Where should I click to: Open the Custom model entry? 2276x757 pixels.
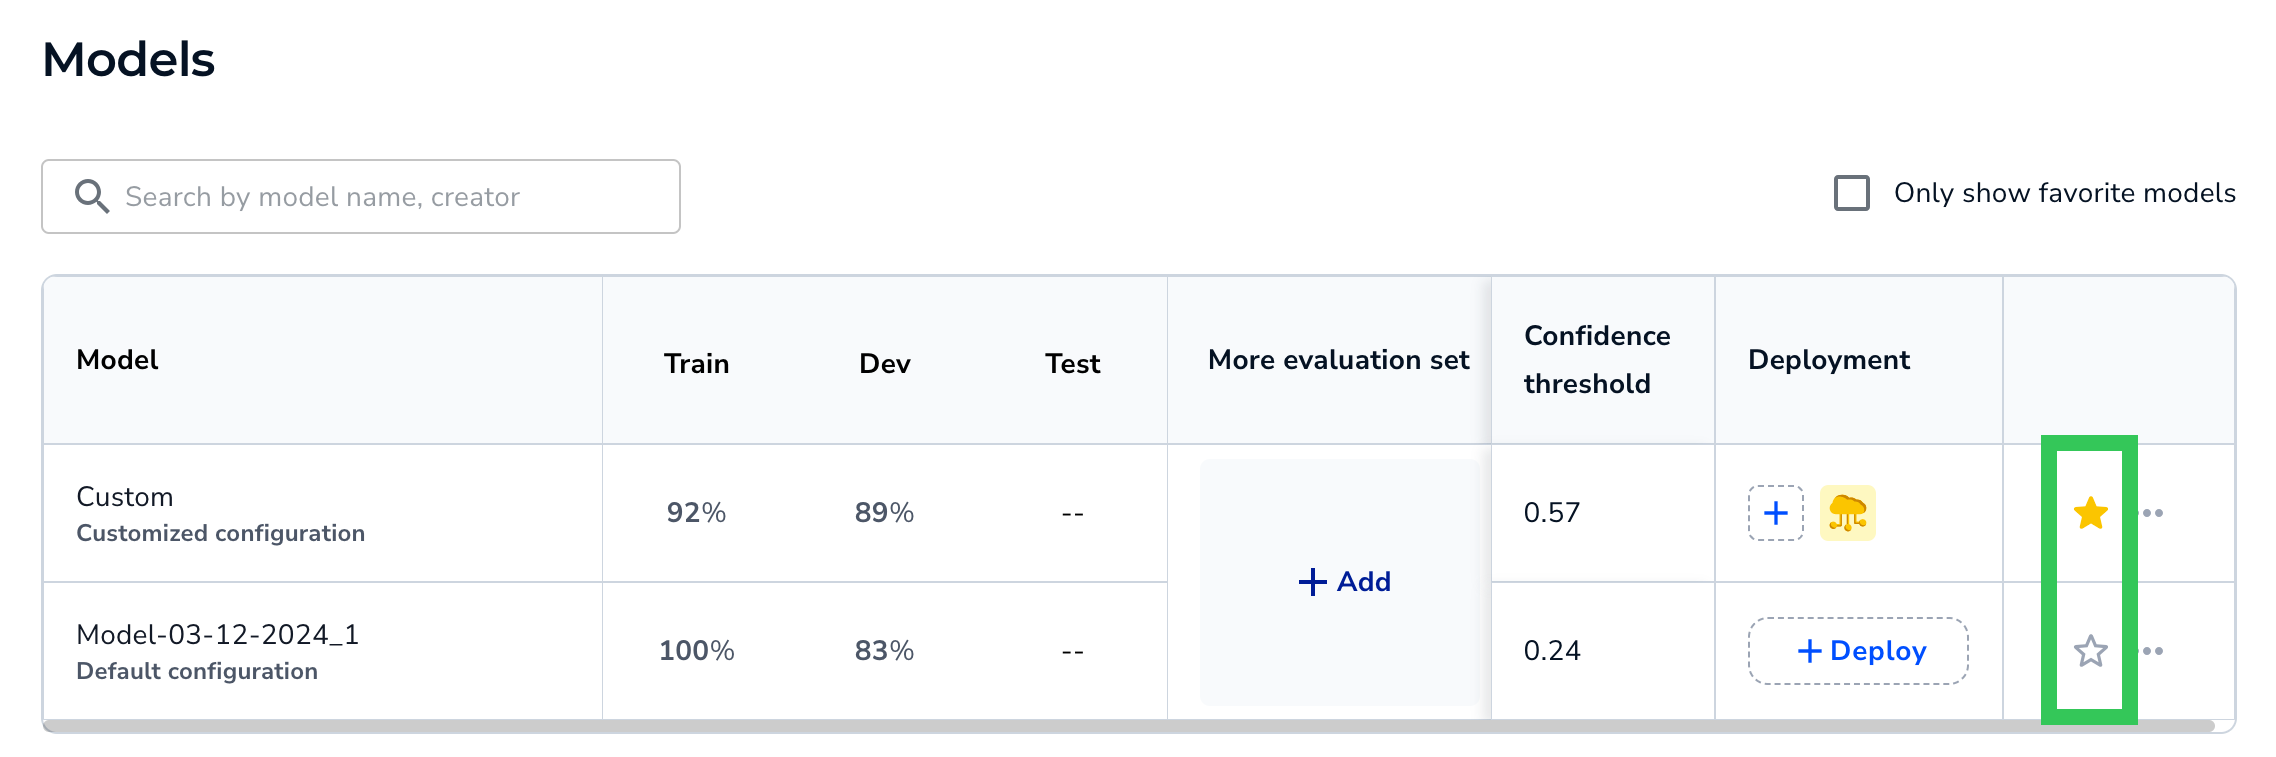pyautogui.click(x=125, y=497)
